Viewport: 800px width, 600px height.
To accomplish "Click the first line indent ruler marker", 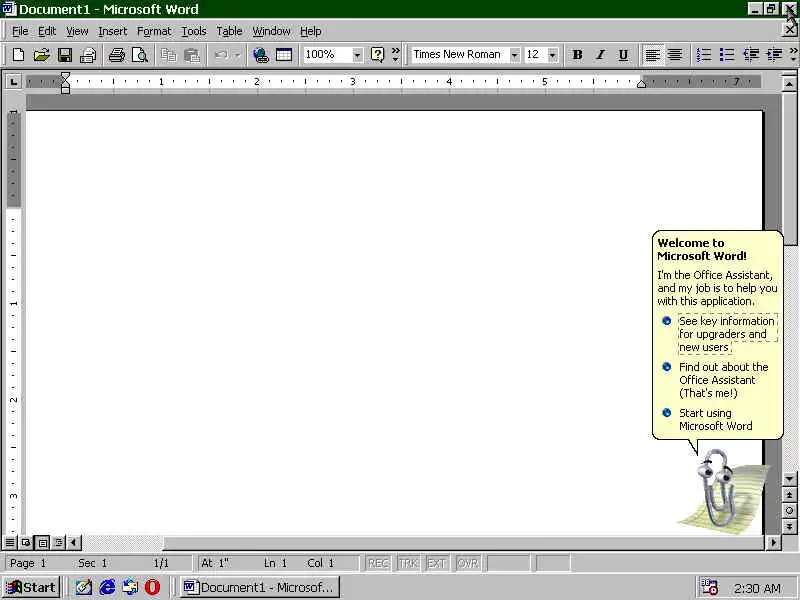I will 65,77.
